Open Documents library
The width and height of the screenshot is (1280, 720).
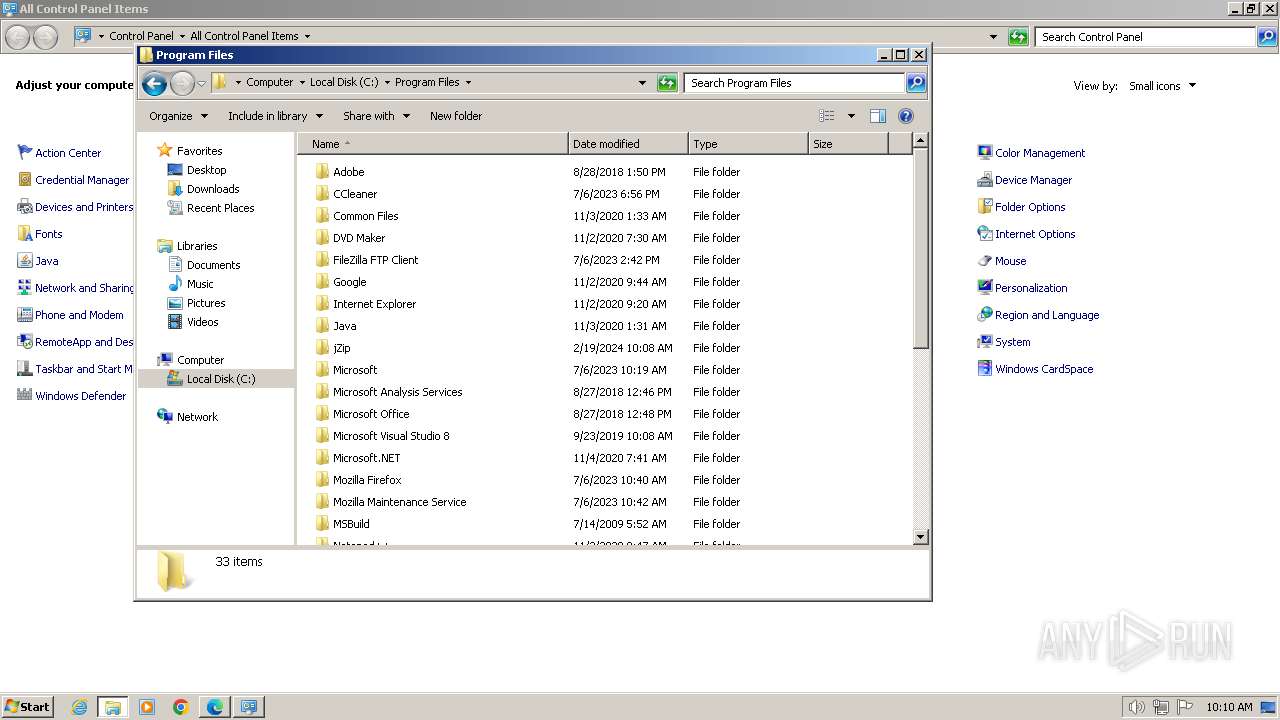[x=213, y=265]
